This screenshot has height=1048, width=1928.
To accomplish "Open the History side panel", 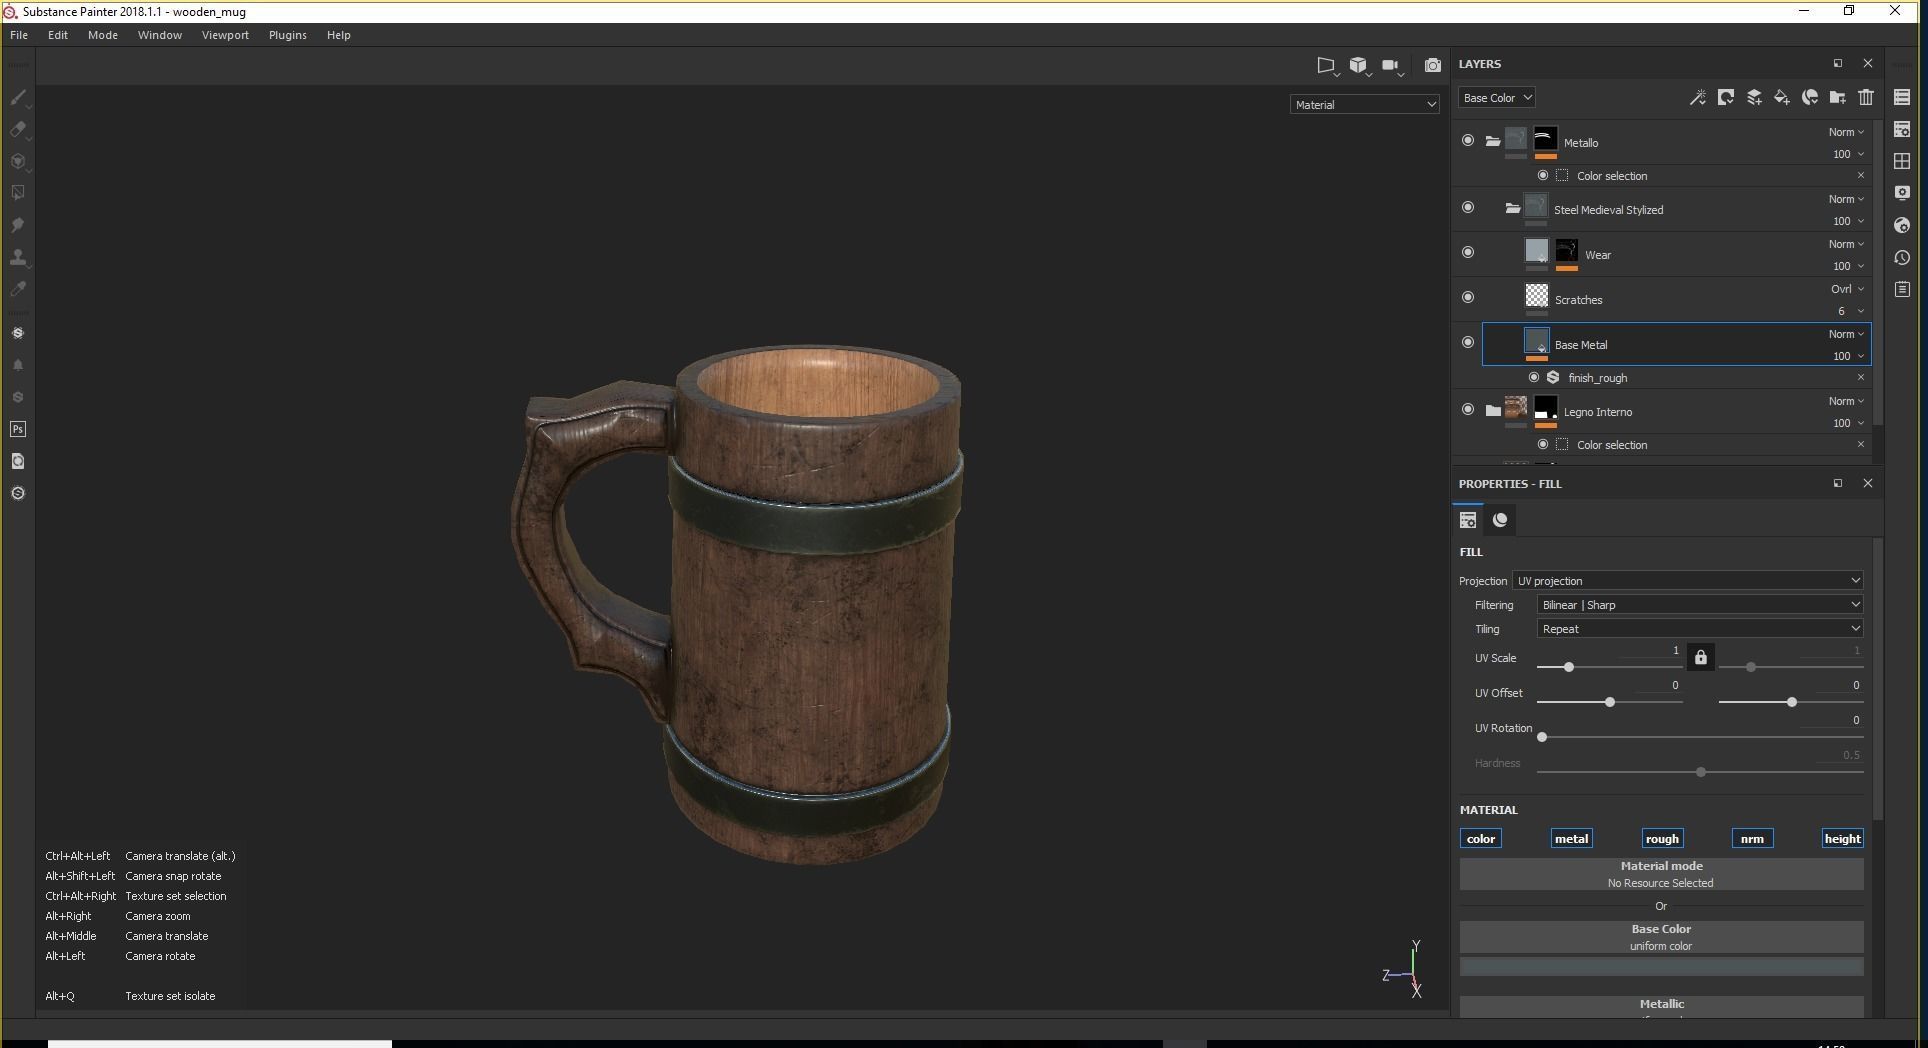I will [1902, 257].
